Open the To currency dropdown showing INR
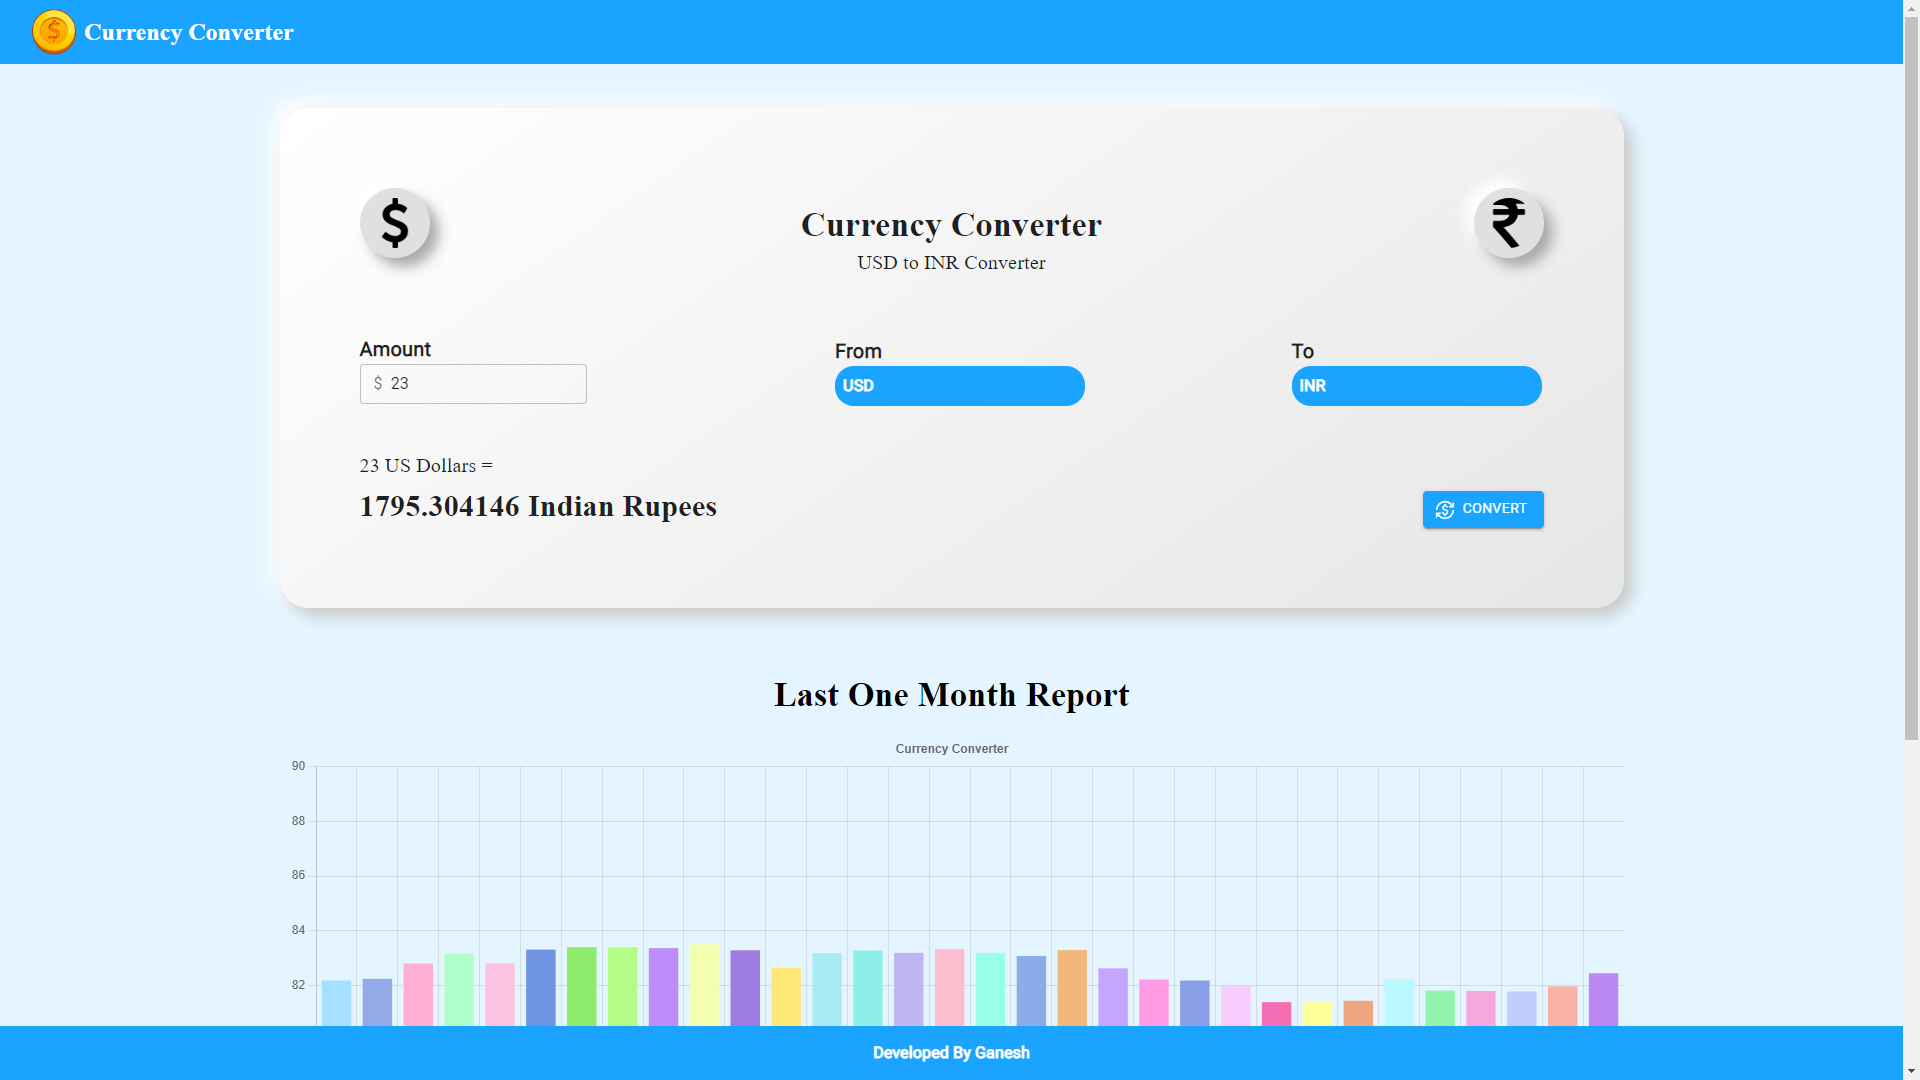 pos(1416,386)
